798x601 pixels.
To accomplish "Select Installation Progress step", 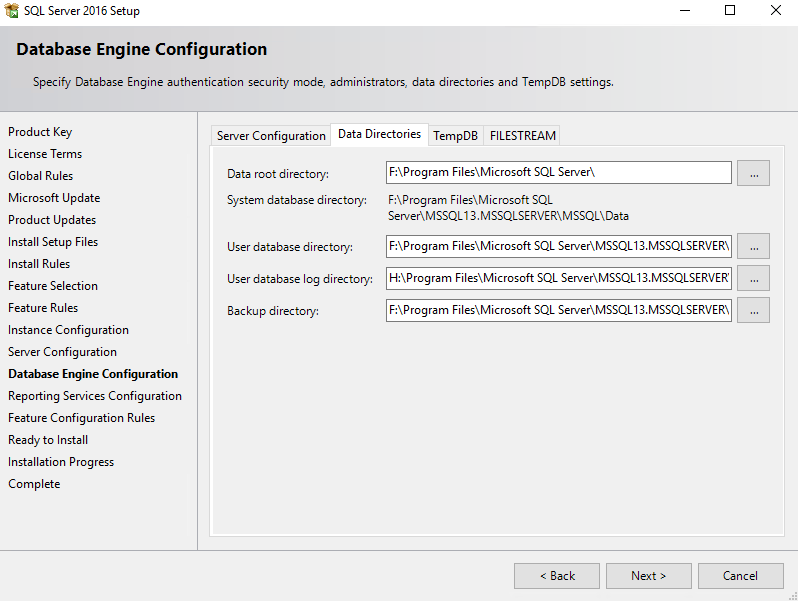I will click(x=61, y=462).
